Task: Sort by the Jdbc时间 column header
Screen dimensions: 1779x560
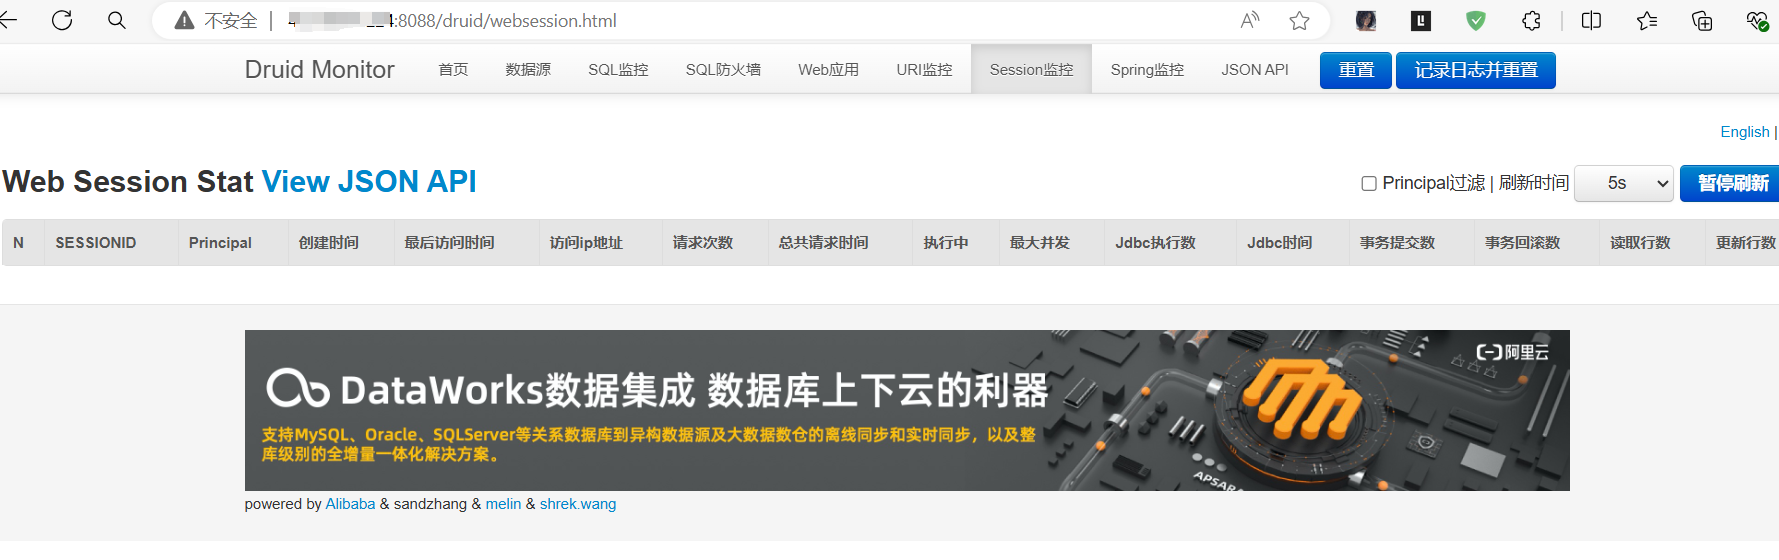Action: (x=1292, y=243)
